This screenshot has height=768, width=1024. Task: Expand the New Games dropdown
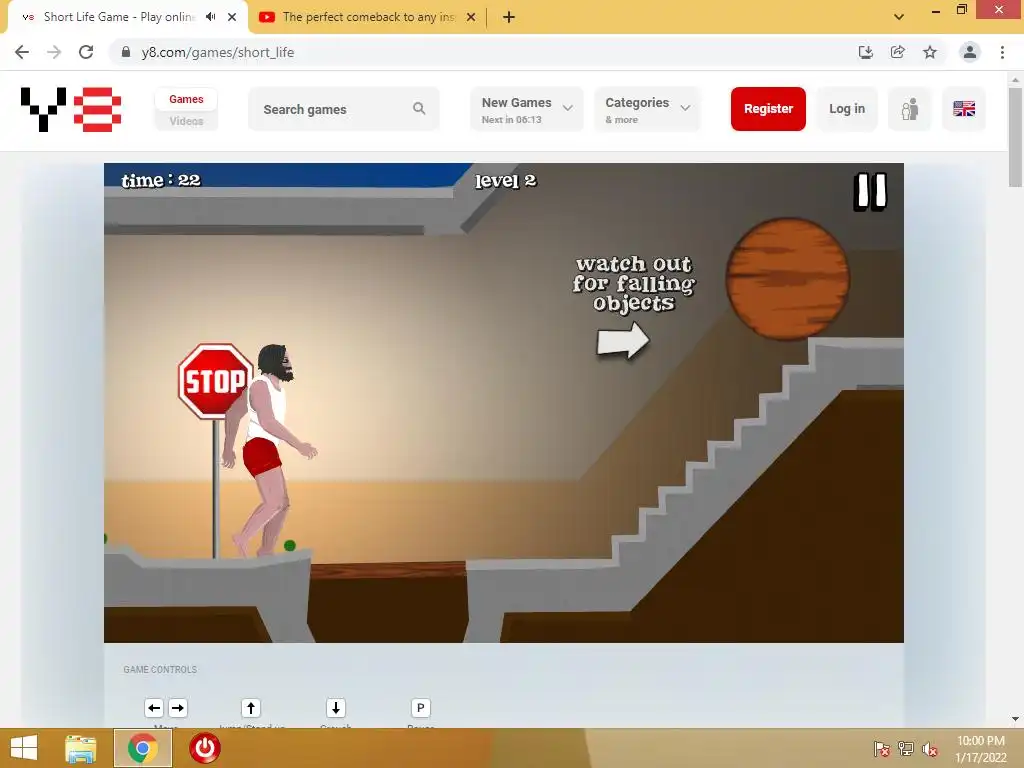tap(527, 109)
